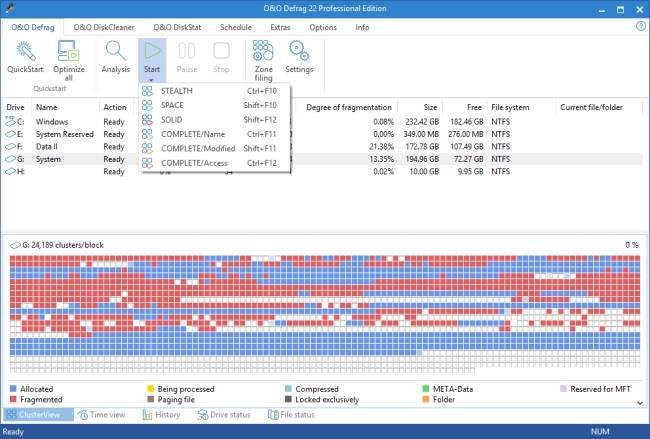Click the 21.38% fragmentation value
This screenshot has width=650, height=439.
[x=381, y=147]
